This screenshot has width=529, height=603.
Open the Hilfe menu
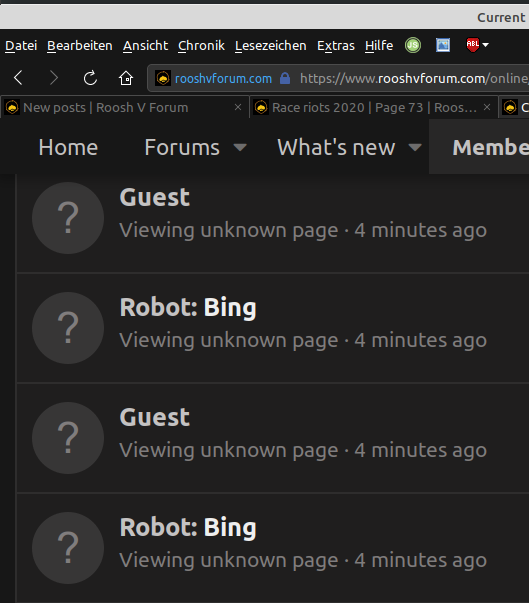379,46
